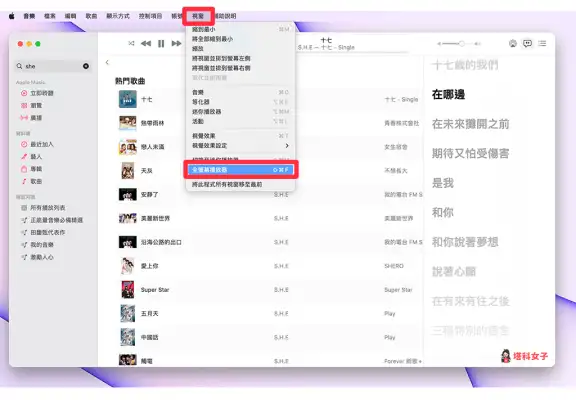Open the 控制項目 menu
Viewport: 576px width, 400px height.
point(150,16)
